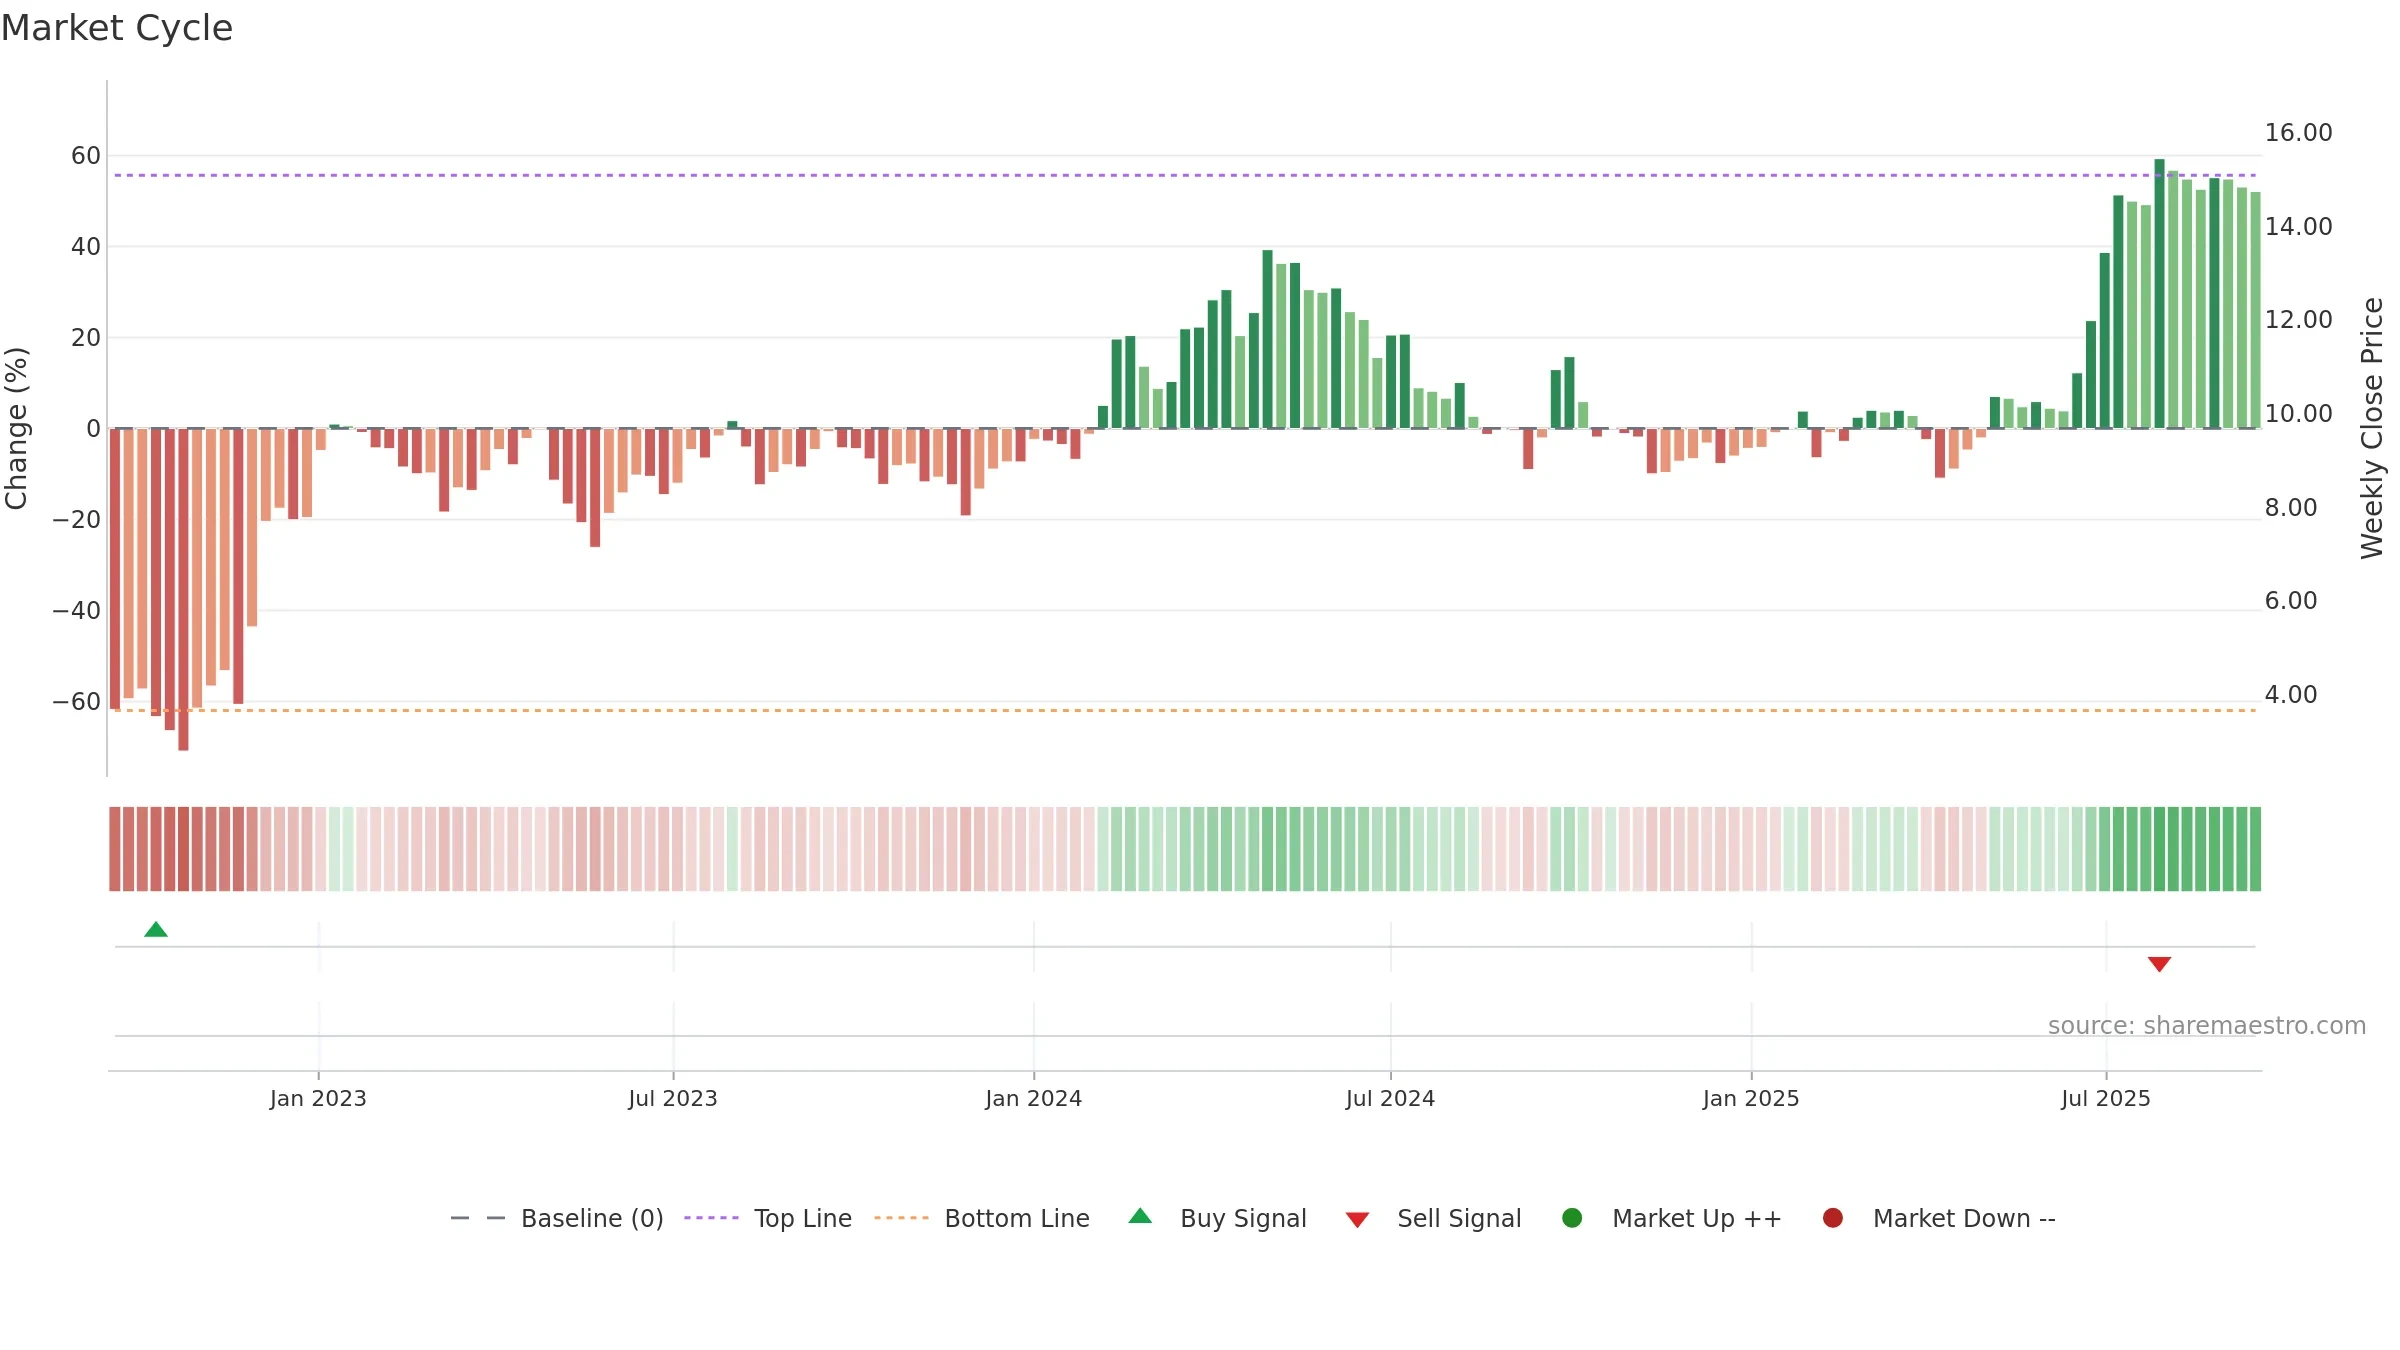This screenshot has height=1350, width=2400.
Task: Click the red Sell Signal triangle marker
Action: pyautogui.click(x=2159, y=964)
